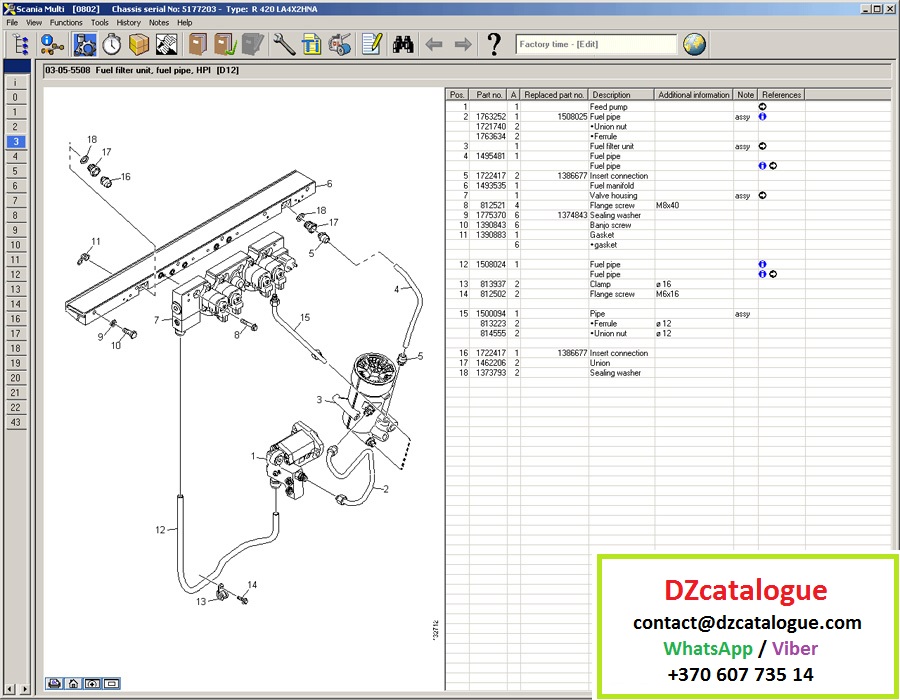Open help with the question mark icon
The height and width of the screenshot is (700, 900).
point(494,44)
